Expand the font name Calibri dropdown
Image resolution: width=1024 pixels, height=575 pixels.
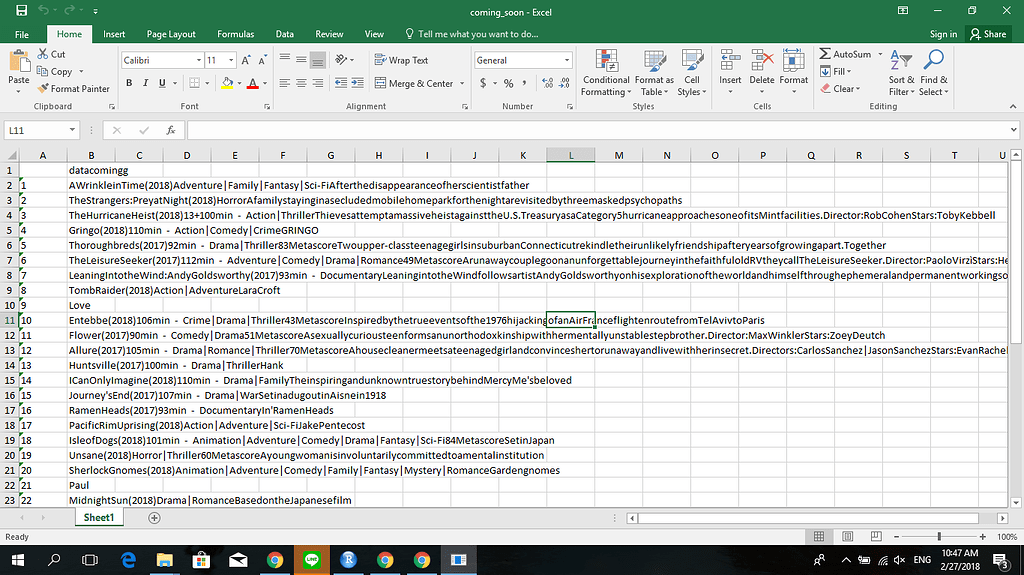click(x=197, y=61)
